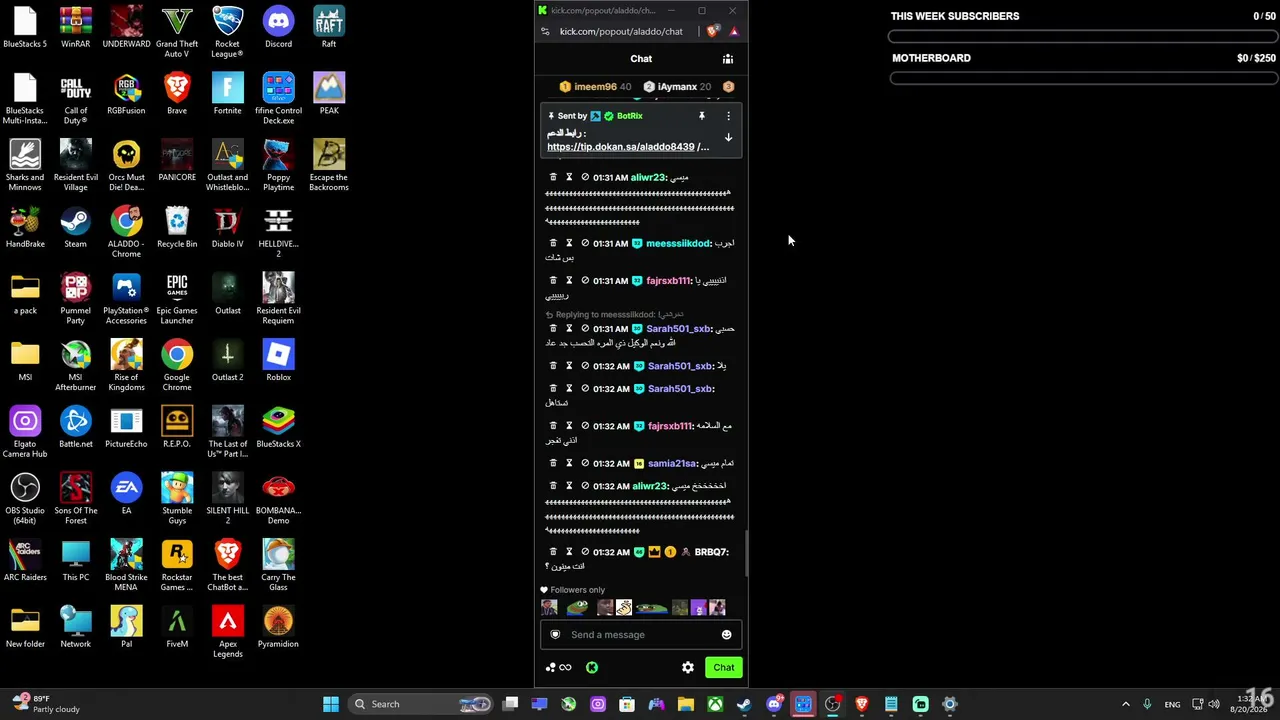Click ENG language indicator in tray
Screen dimensions: 1280x720
point(1172,704)
